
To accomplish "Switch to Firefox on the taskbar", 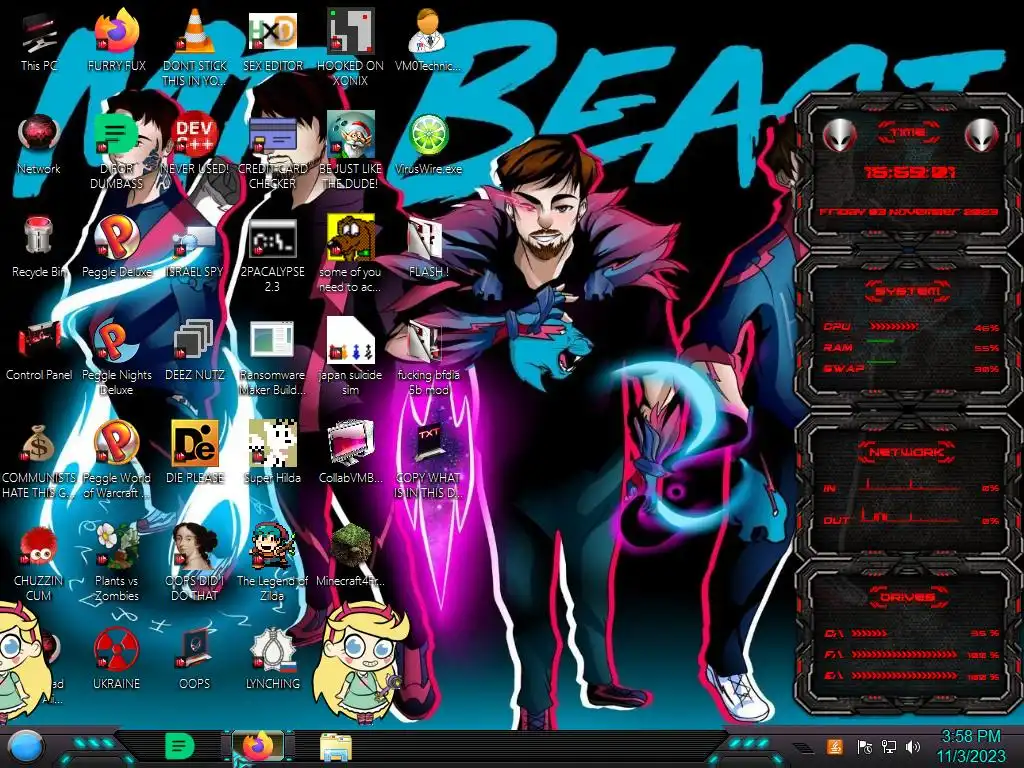I will pyautogui.click(x=258, y=746).
